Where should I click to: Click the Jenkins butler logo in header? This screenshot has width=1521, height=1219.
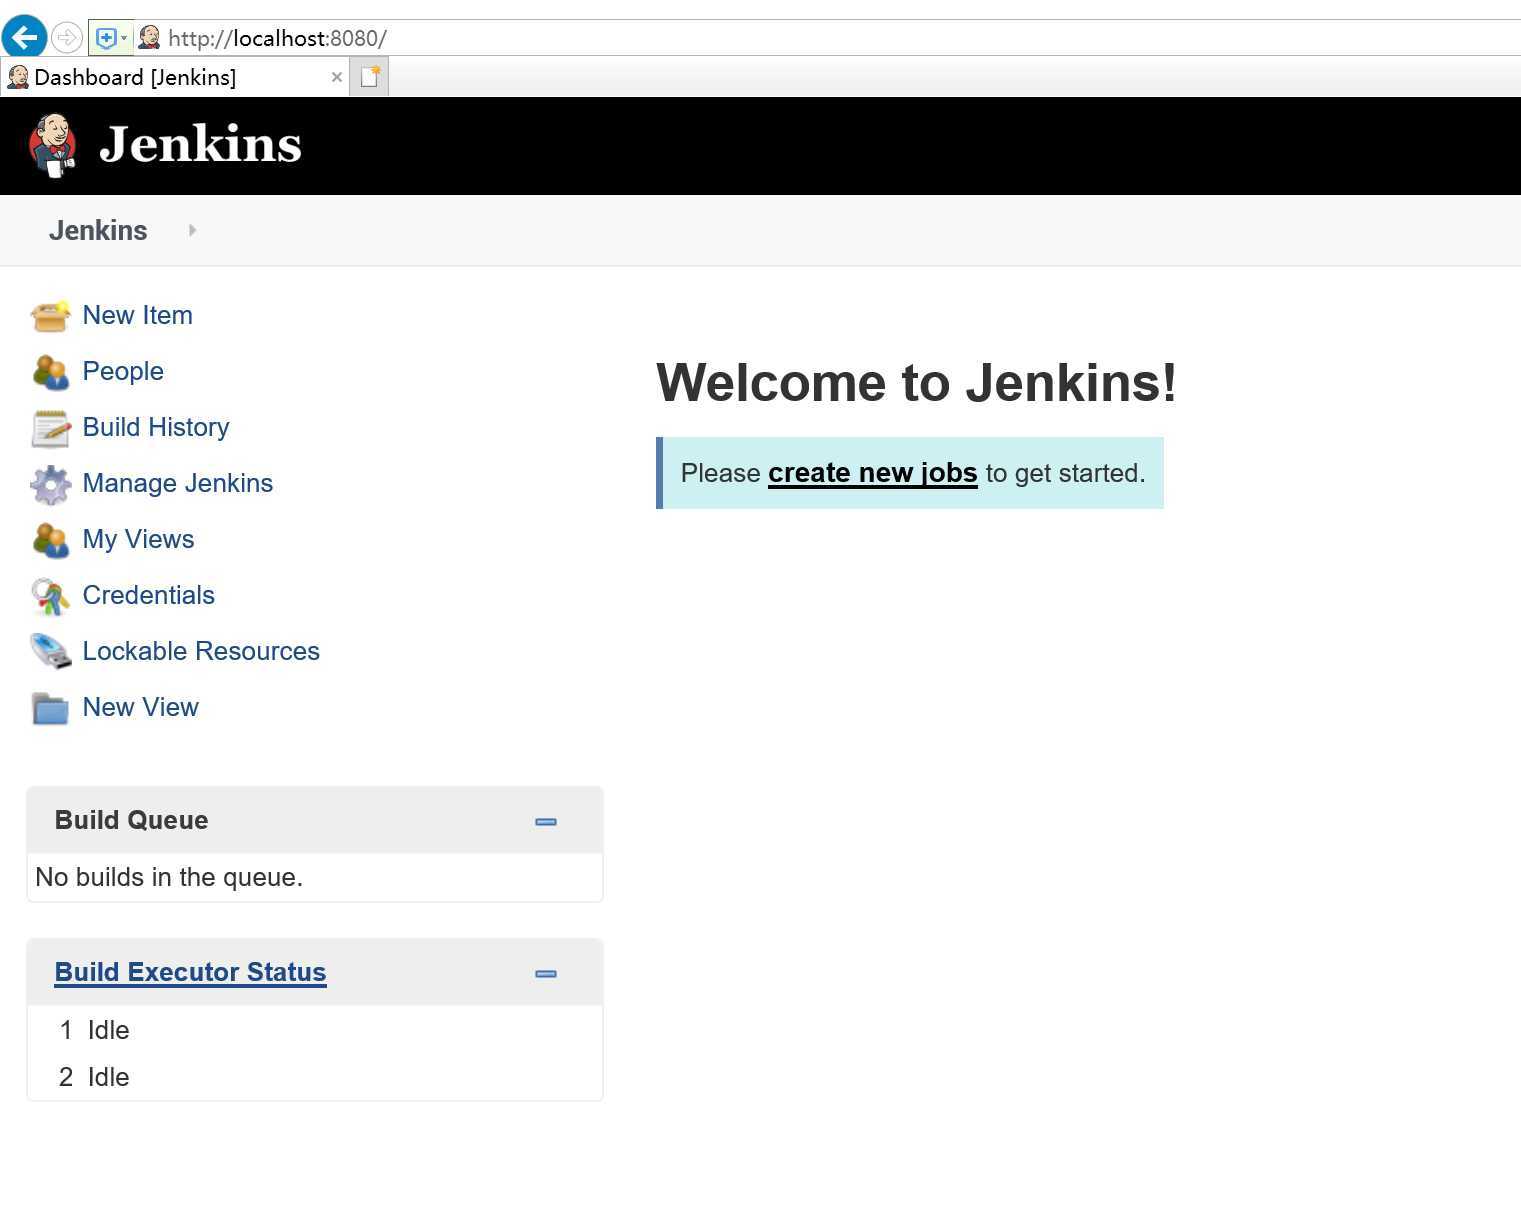(x=53, y=145)
